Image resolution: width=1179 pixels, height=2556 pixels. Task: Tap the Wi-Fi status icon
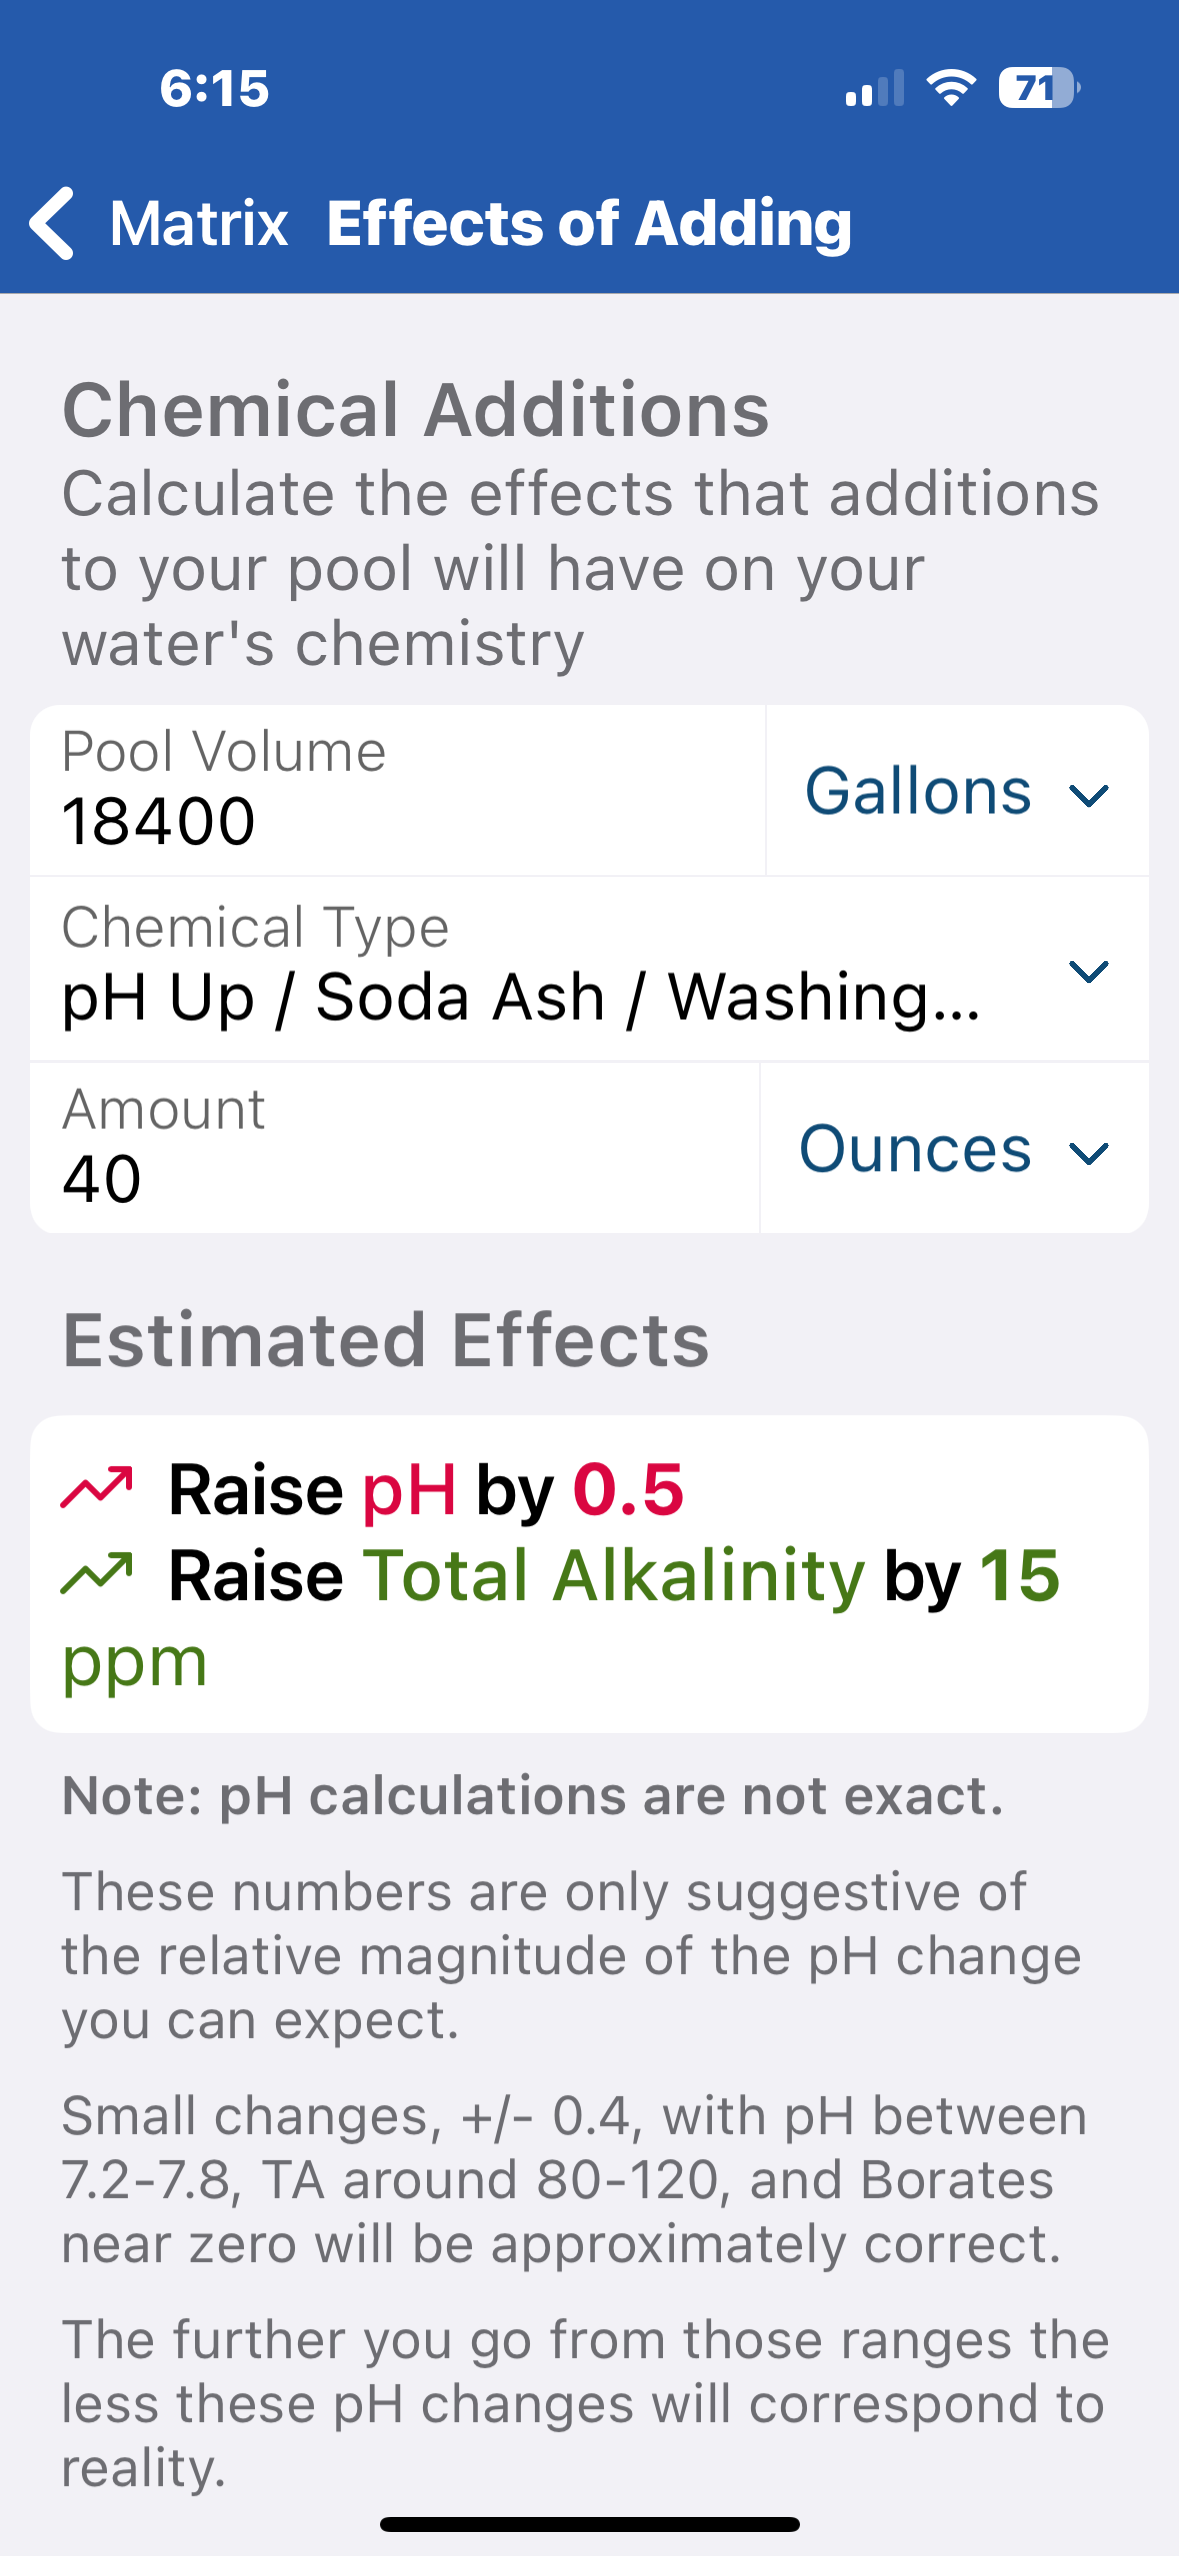951,88
